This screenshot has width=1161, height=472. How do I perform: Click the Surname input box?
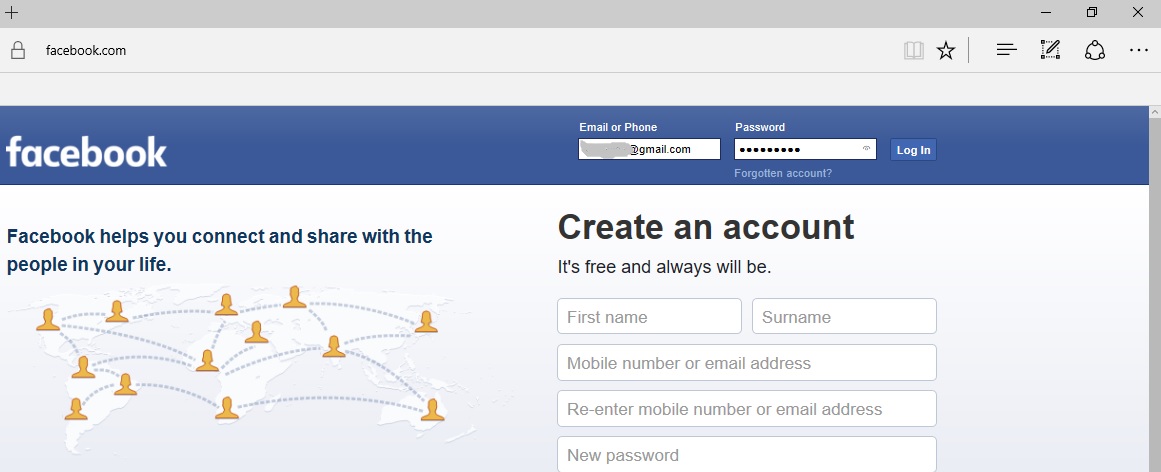844,317
